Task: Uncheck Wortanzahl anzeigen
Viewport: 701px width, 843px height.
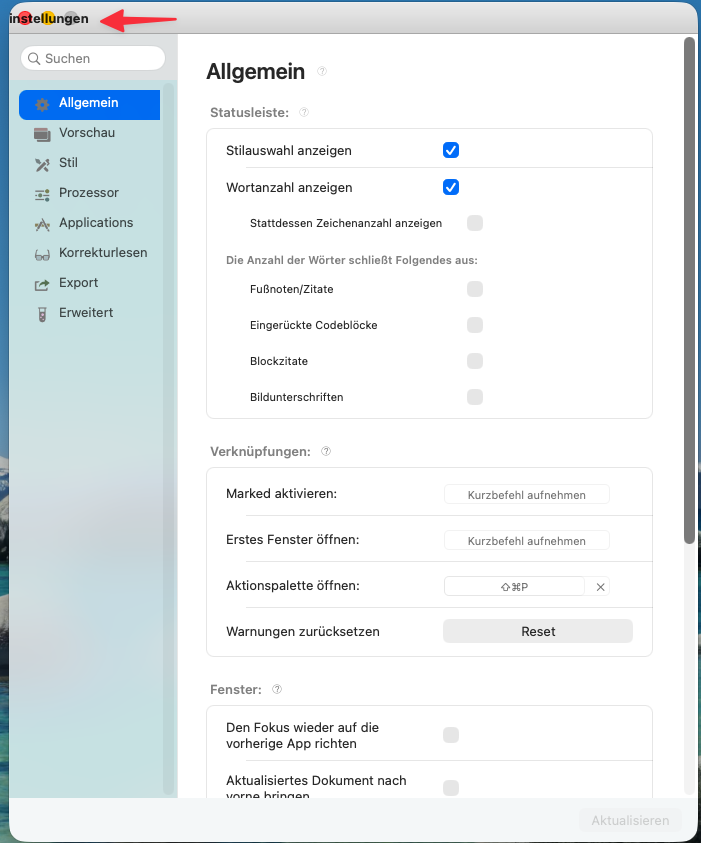Action: click(x=450, y=187)
